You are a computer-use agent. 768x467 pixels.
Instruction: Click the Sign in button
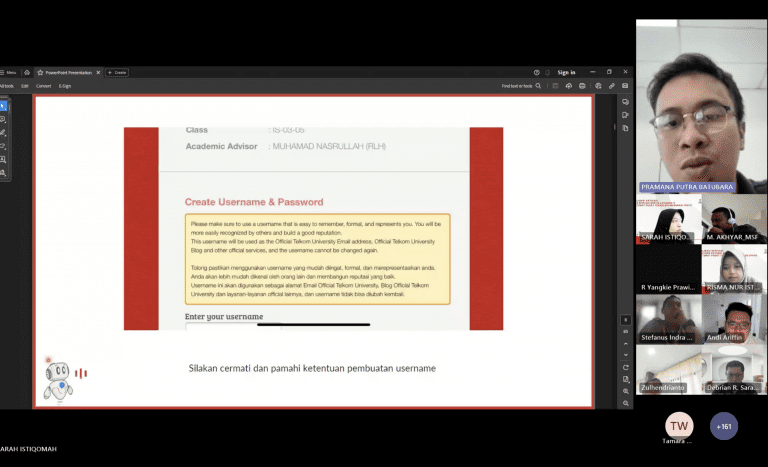click(566, 73)
